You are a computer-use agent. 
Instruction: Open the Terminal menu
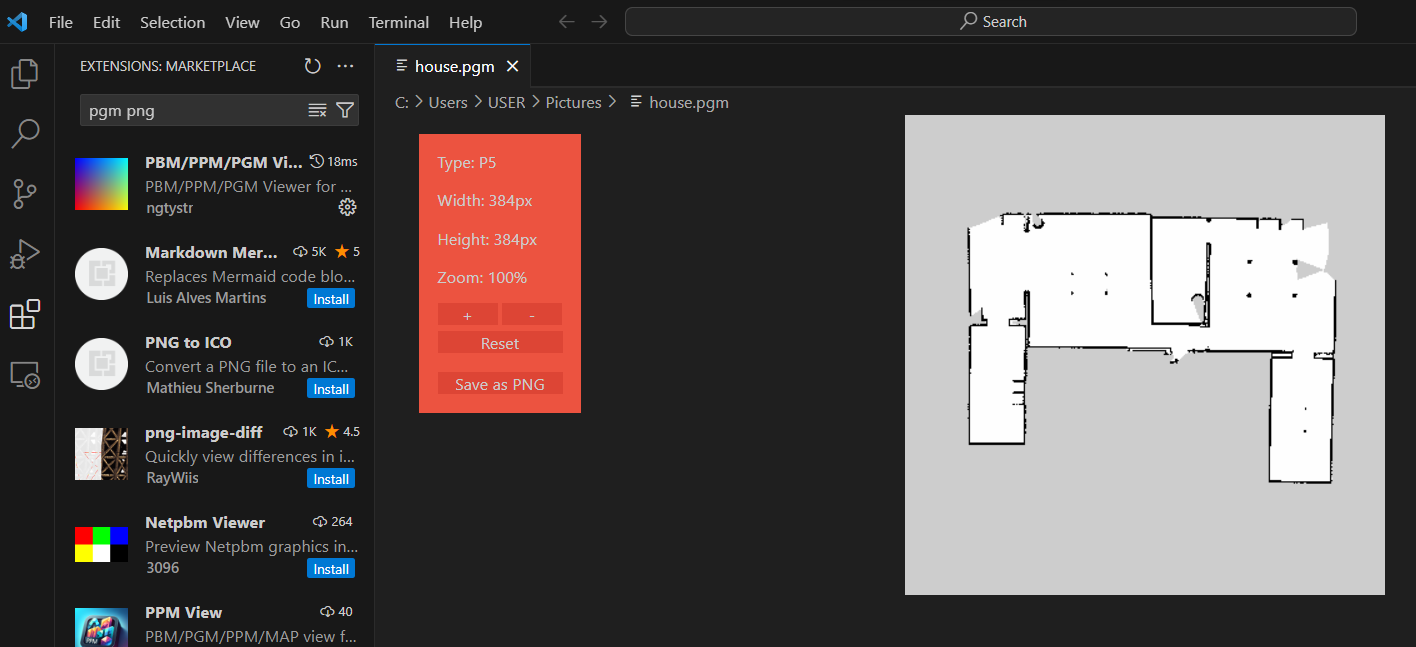(399, 22)
